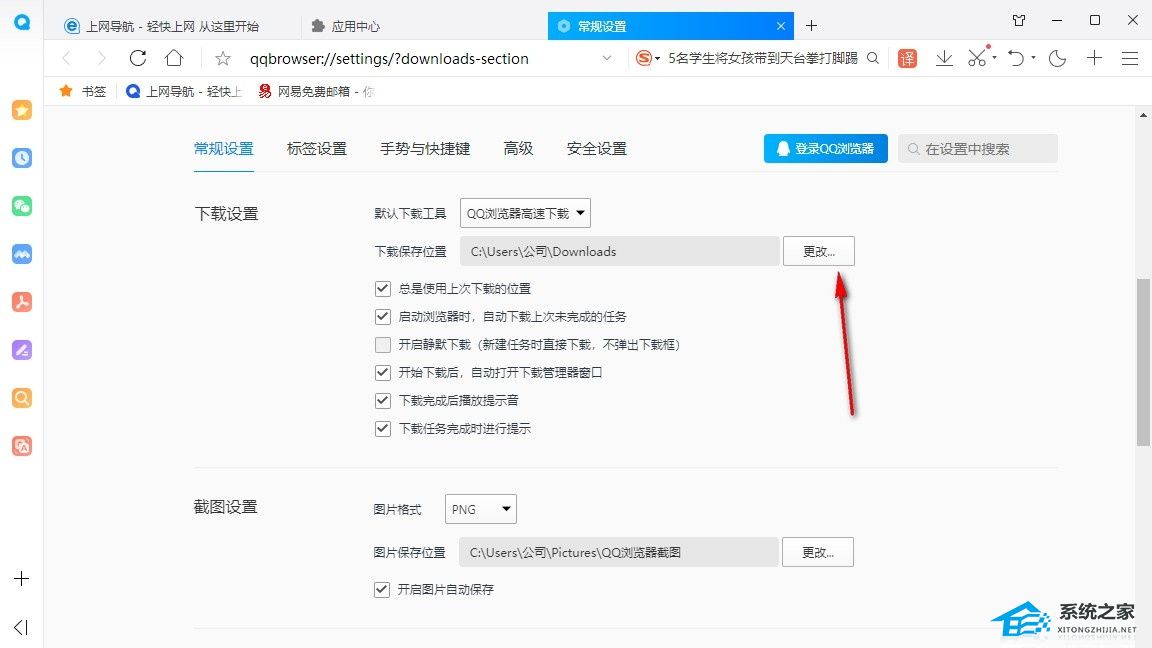
Task: Open the red PDF icon in sidebar
Action: (22, 302)
